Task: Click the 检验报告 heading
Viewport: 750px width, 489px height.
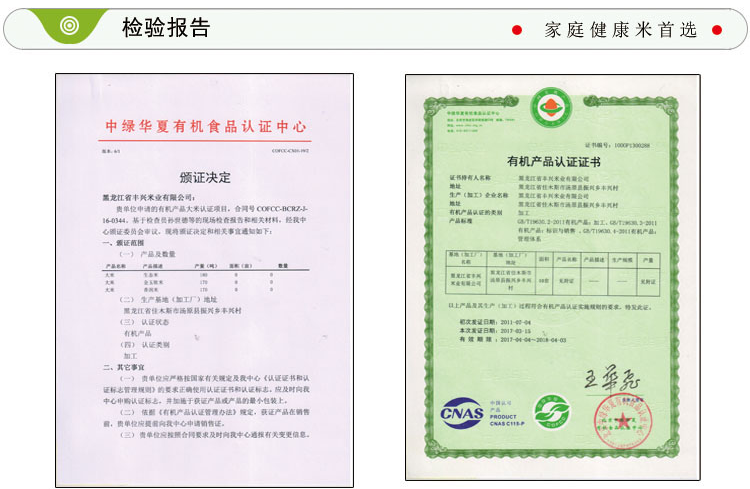Action: [x=166, y=28]
